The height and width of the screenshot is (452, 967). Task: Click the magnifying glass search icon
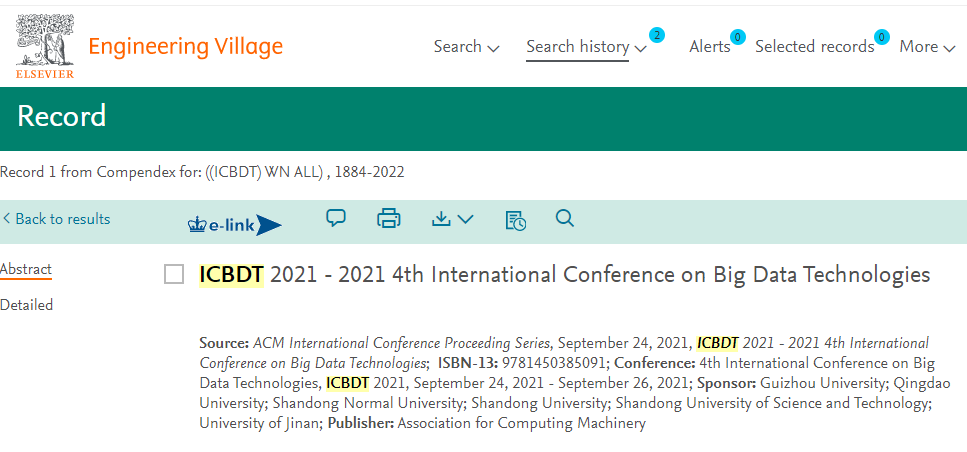coord(565,218)
